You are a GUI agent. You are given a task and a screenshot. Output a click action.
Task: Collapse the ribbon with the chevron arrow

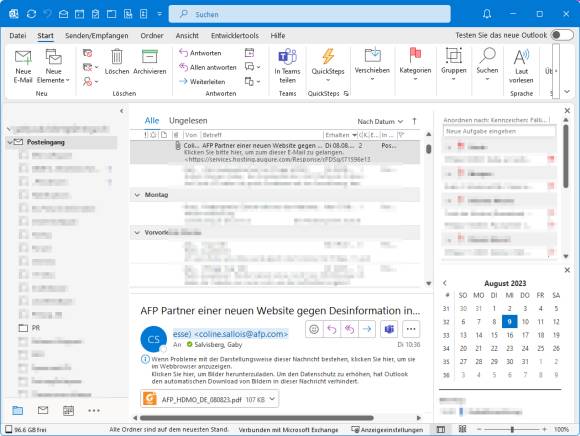(567, 91)
